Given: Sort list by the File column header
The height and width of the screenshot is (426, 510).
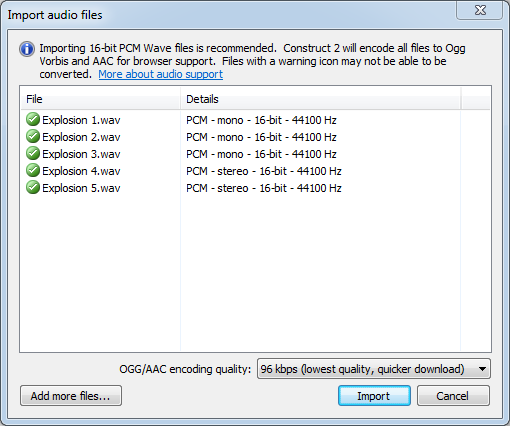Looking at the screenshot, I should click(100, 99).
